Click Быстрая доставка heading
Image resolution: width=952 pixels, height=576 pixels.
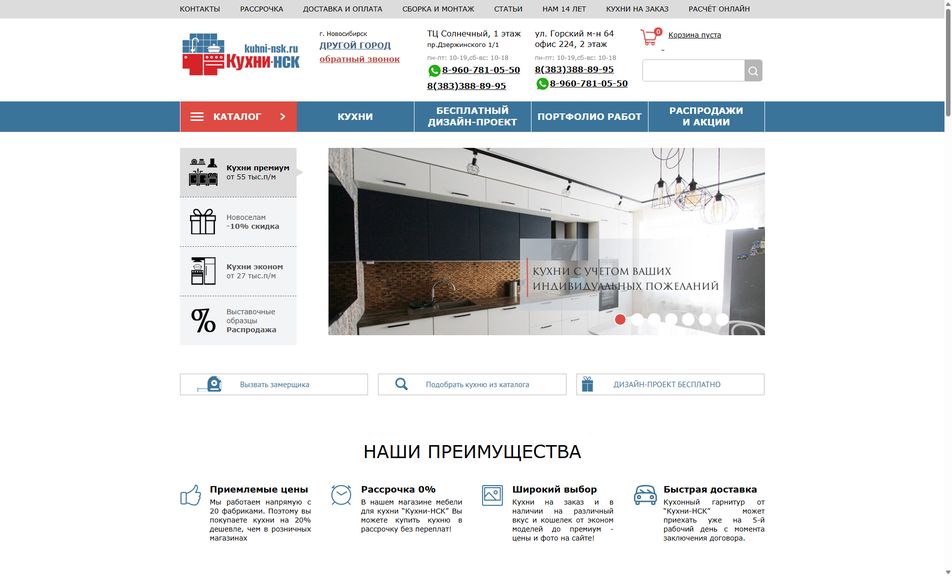[x=710, y=489]
